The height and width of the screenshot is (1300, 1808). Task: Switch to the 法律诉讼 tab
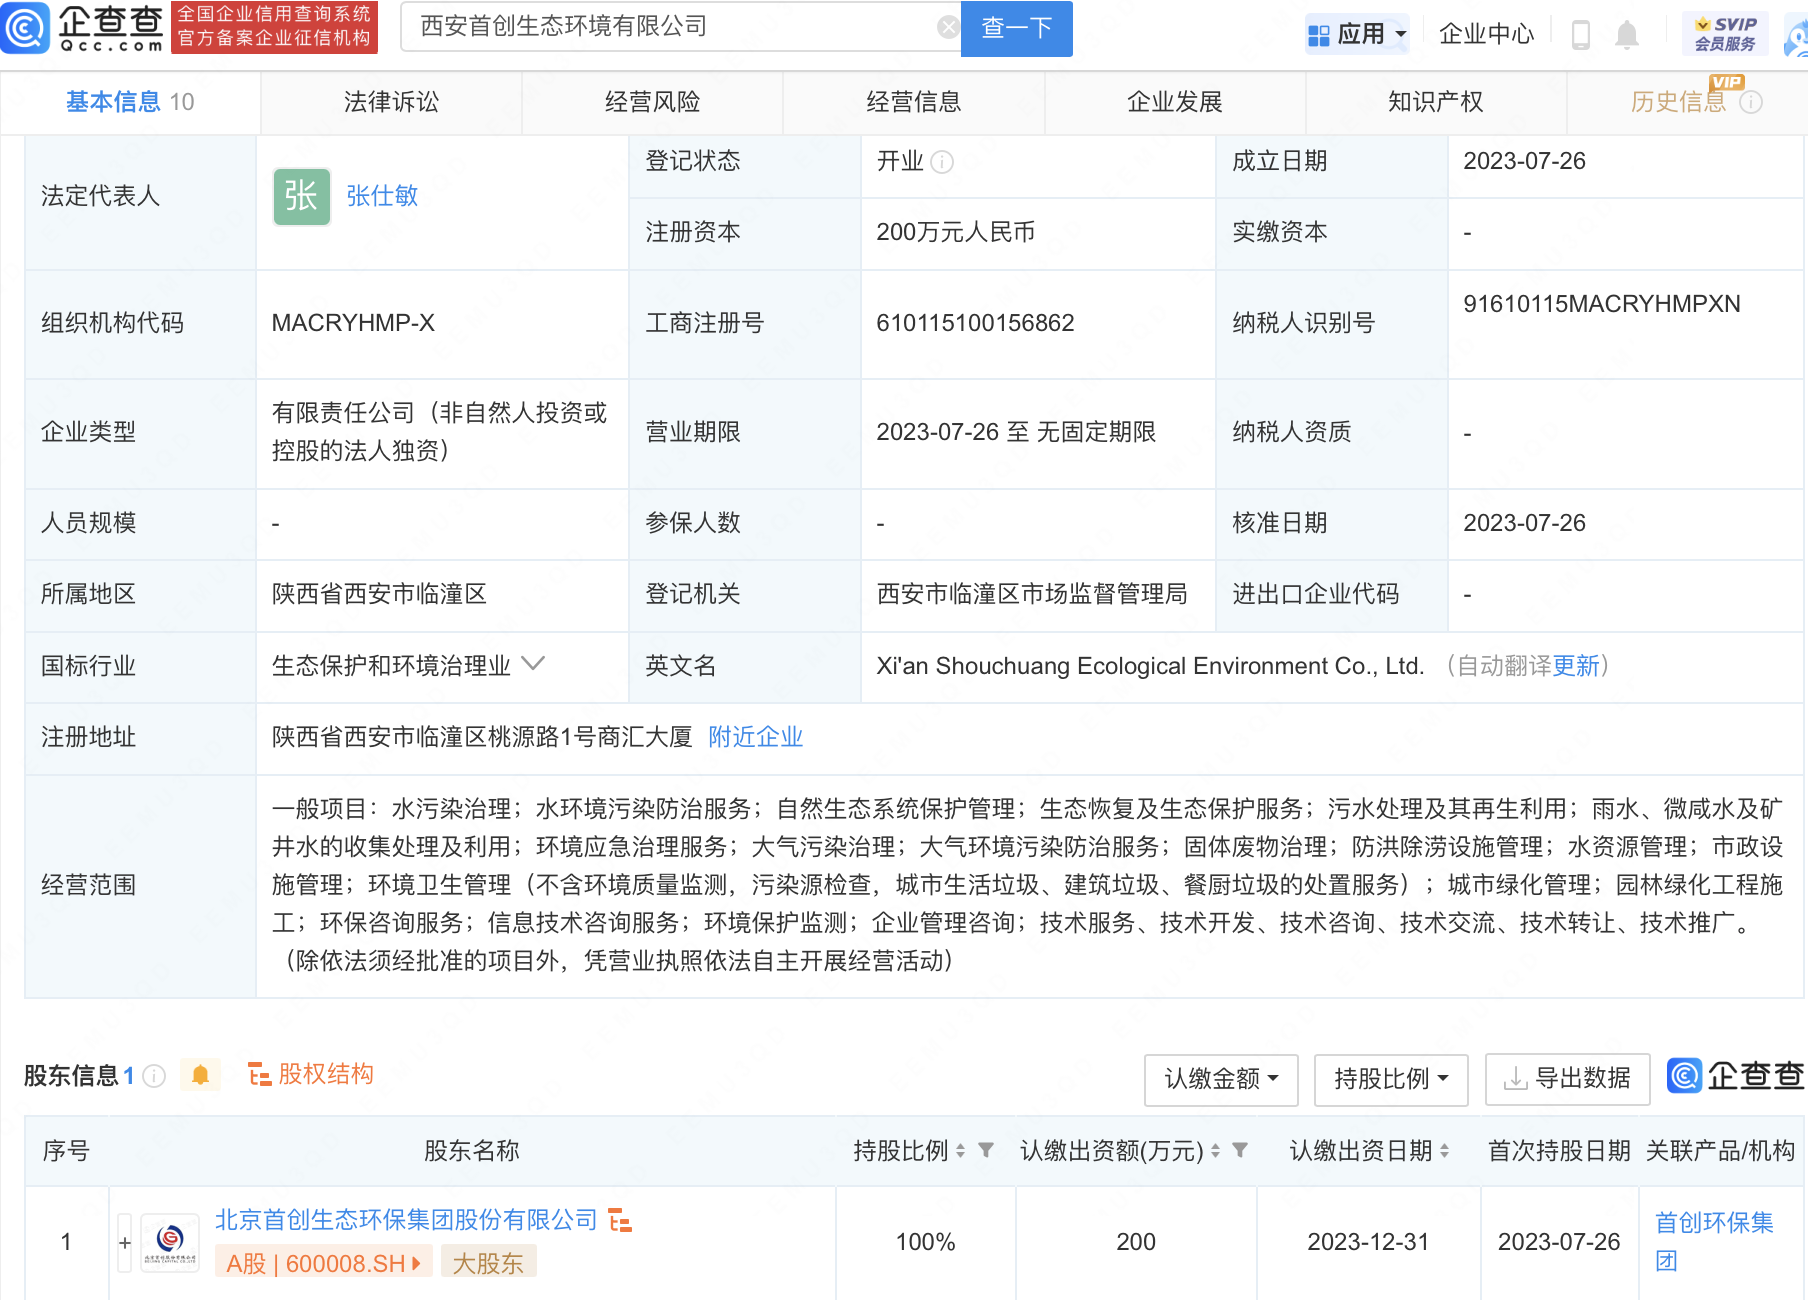(x=391, y=102)
